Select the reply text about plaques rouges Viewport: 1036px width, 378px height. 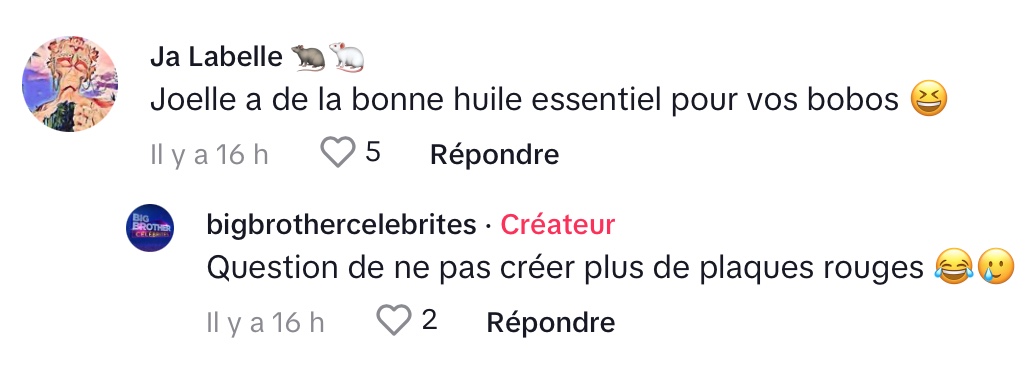[x=565, y=268]
